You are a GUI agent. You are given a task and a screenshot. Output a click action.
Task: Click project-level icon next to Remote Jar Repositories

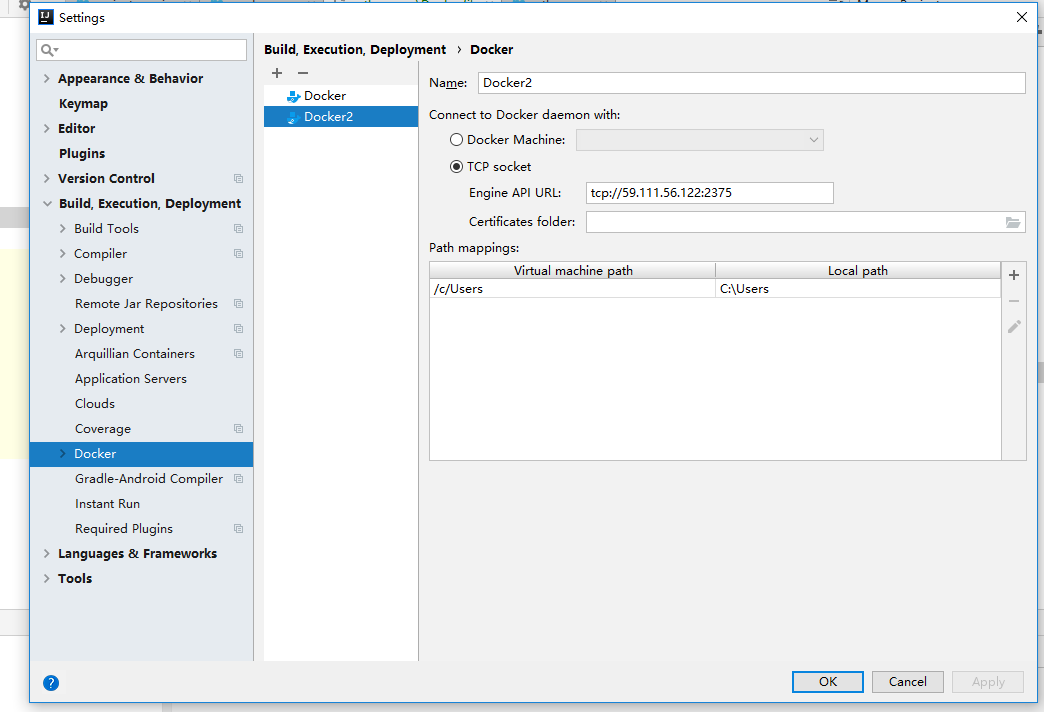tap(238, 304)
